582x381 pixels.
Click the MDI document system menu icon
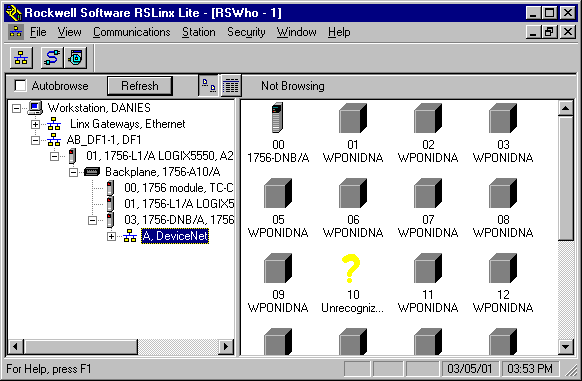(x=16, y=32)
